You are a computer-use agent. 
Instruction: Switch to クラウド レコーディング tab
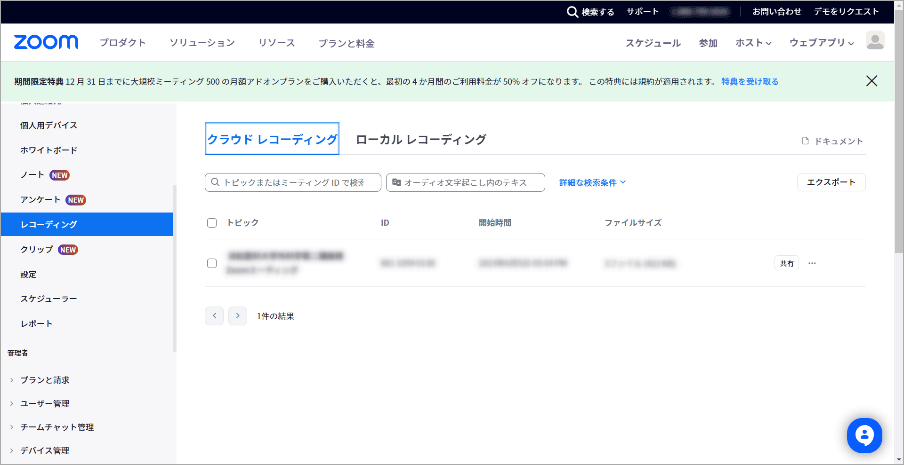pos(272,139)
